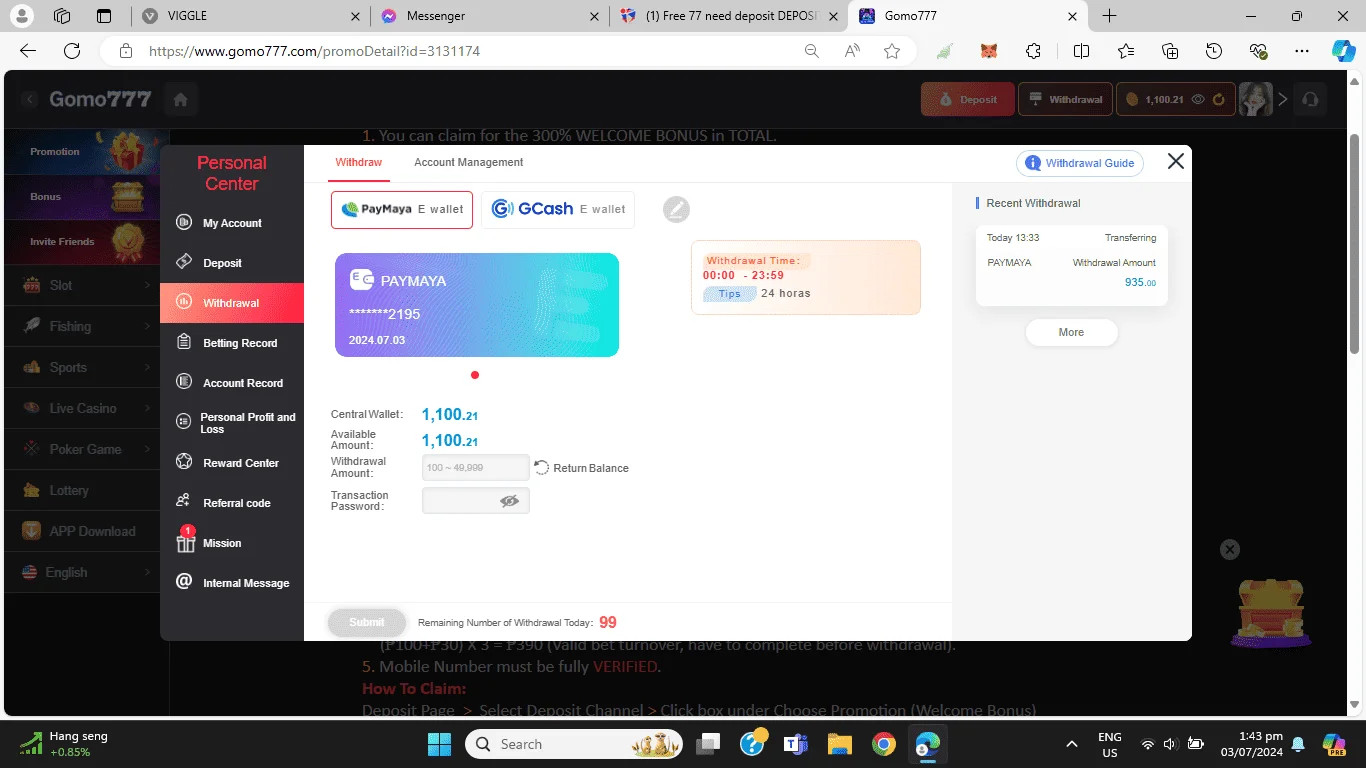Select PayMaya E wallet option
The image size is (1366, 768).
coord(402,210)
